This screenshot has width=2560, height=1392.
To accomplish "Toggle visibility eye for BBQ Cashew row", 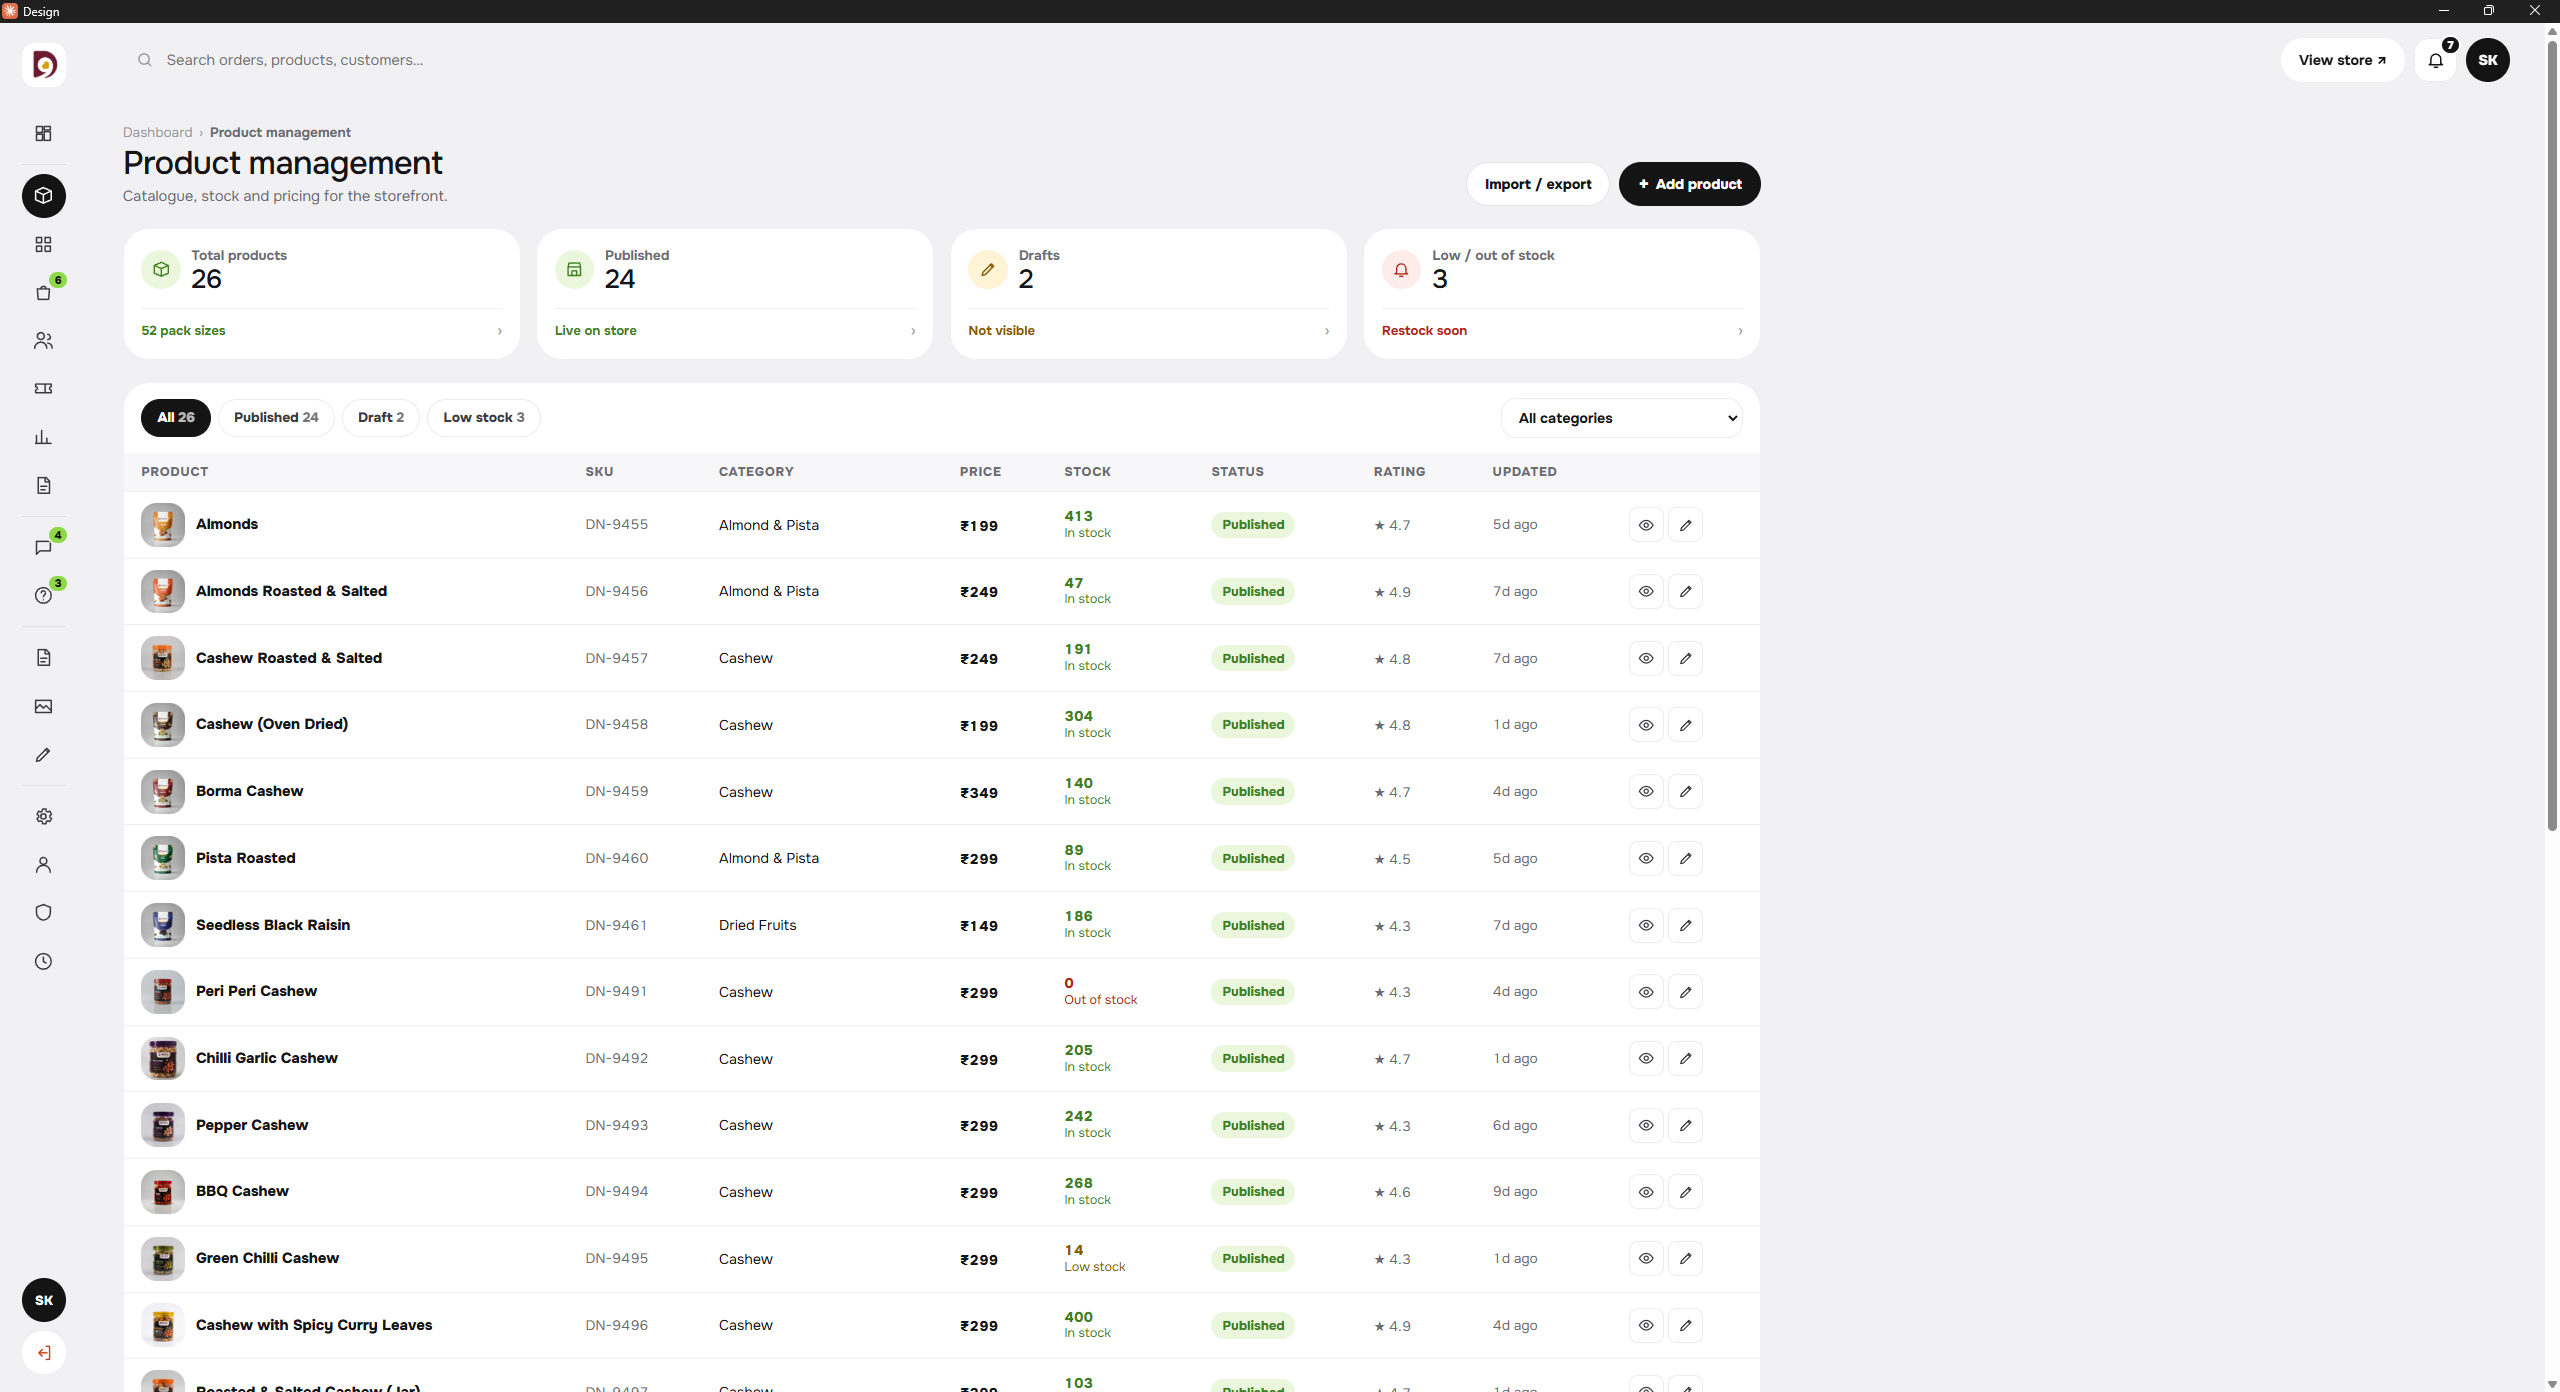I will (1646, 1192).
